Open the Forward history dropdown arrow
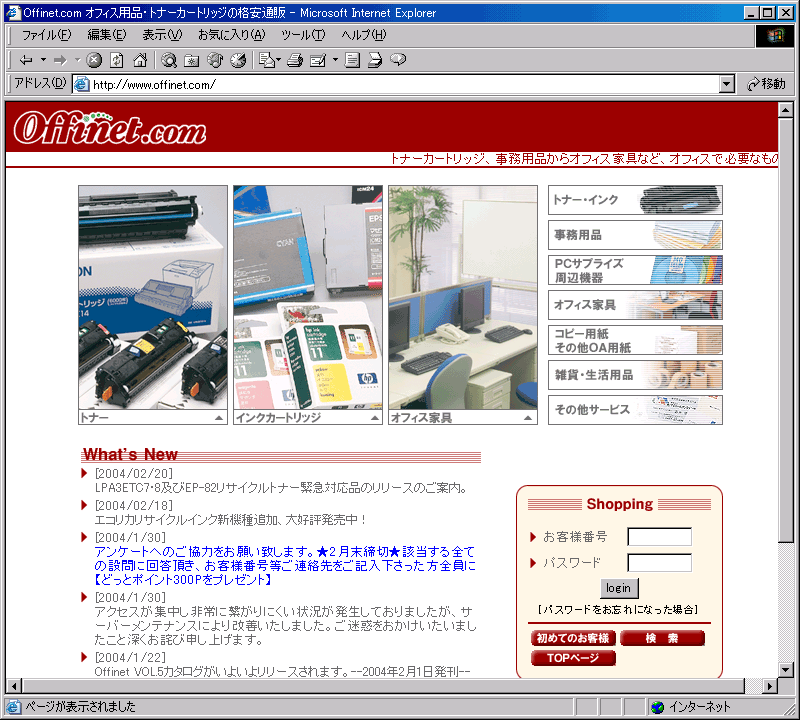Image resolution: width=800 pixels, height=720 pixels. (x=78, y=60)
